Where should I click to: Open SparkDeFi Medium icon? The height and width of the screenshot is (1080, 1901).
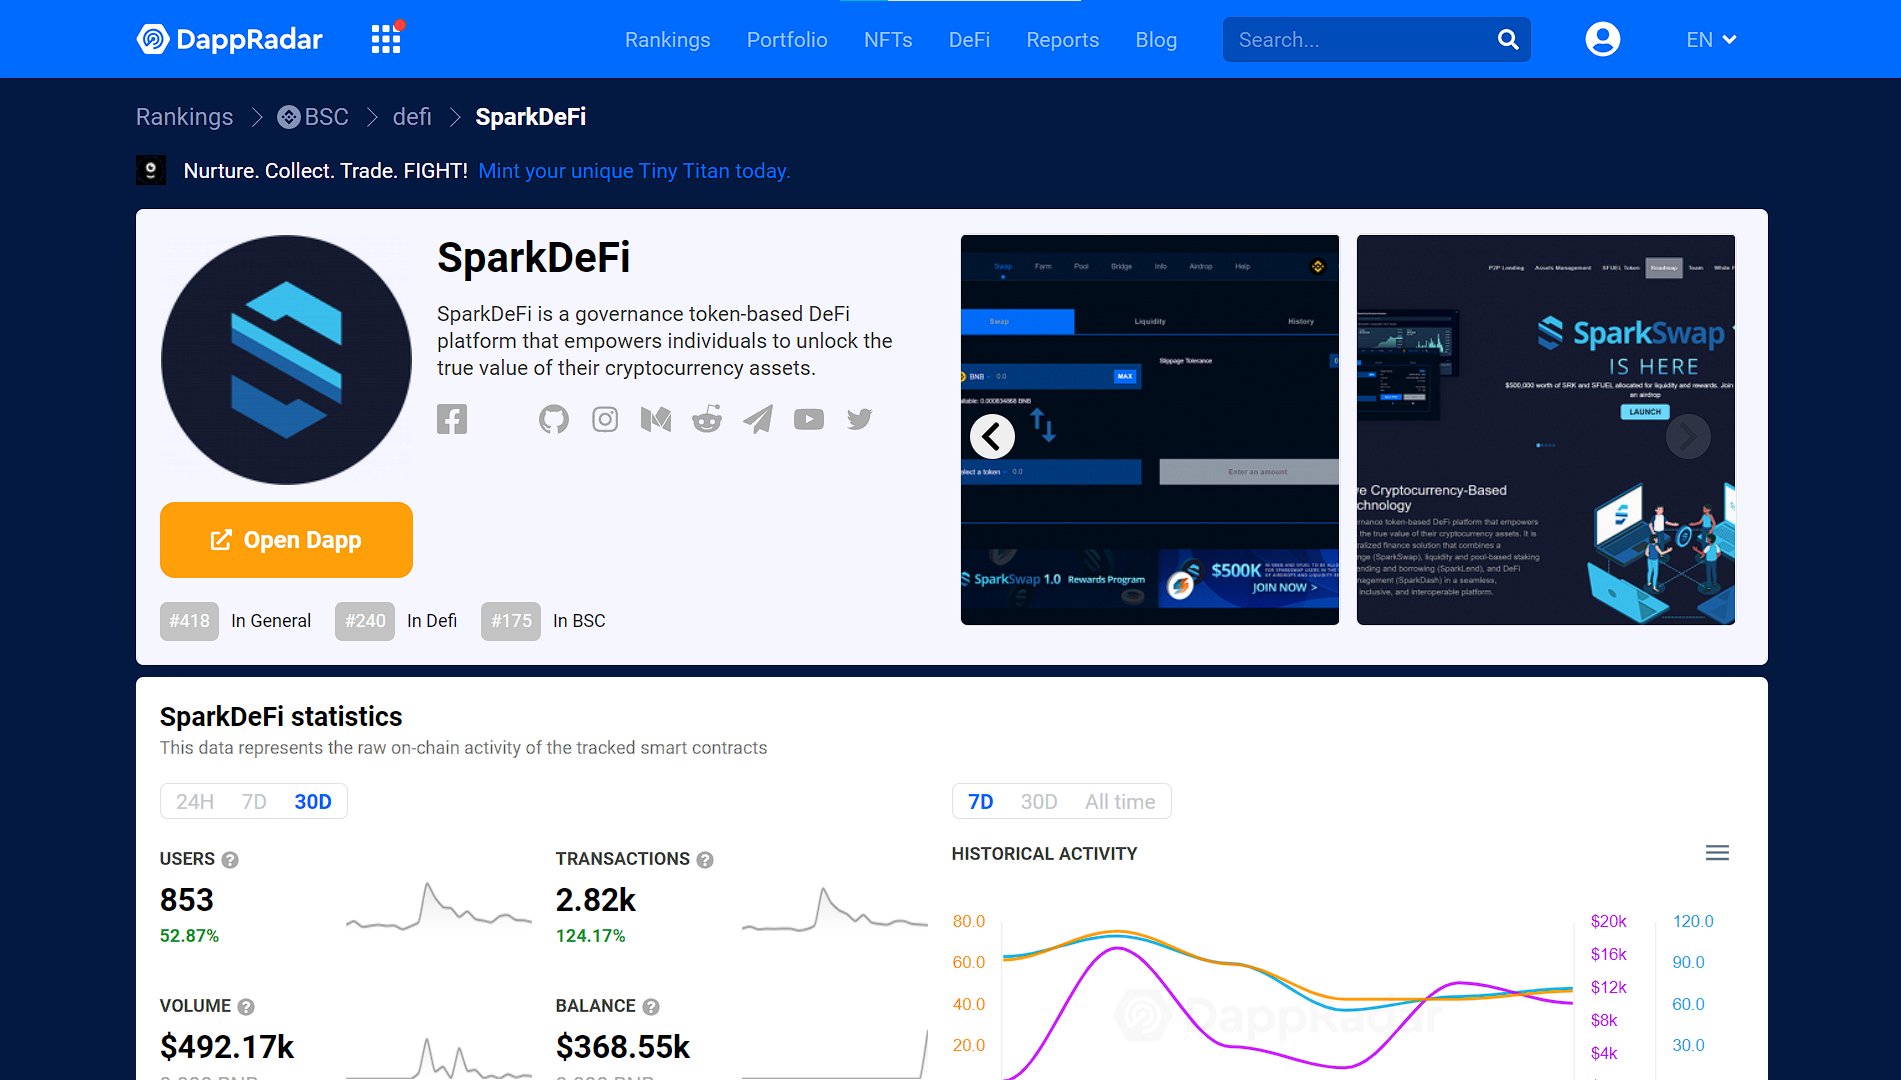(x=656, y=419)
